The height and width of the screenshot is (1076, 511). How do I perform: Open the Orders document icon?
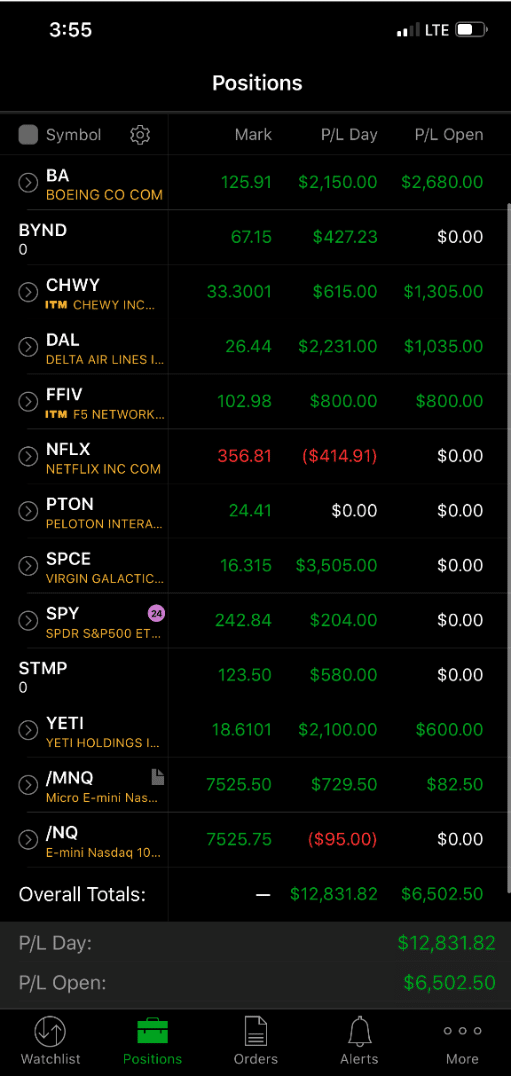(256, 1031)
